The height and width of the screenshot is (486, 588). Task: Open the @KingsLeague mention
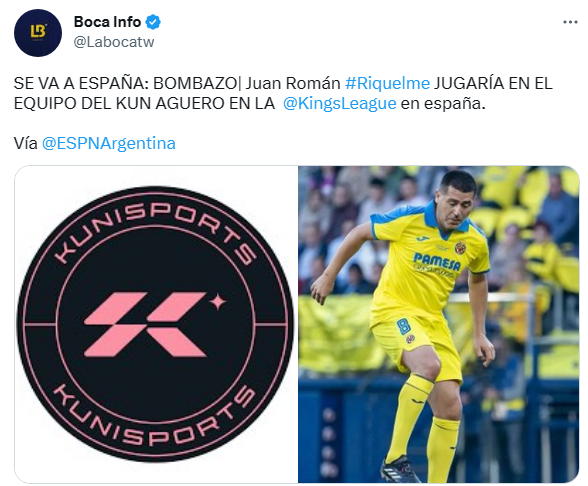339,104
